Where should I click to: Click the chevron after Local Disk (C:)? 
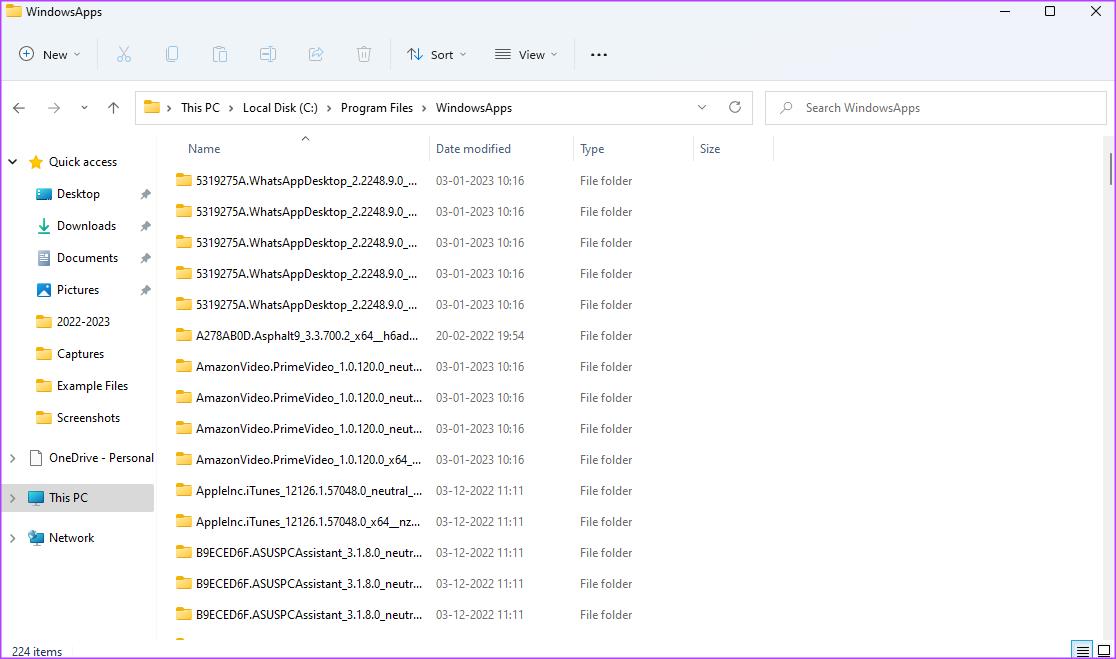[329, 108]
